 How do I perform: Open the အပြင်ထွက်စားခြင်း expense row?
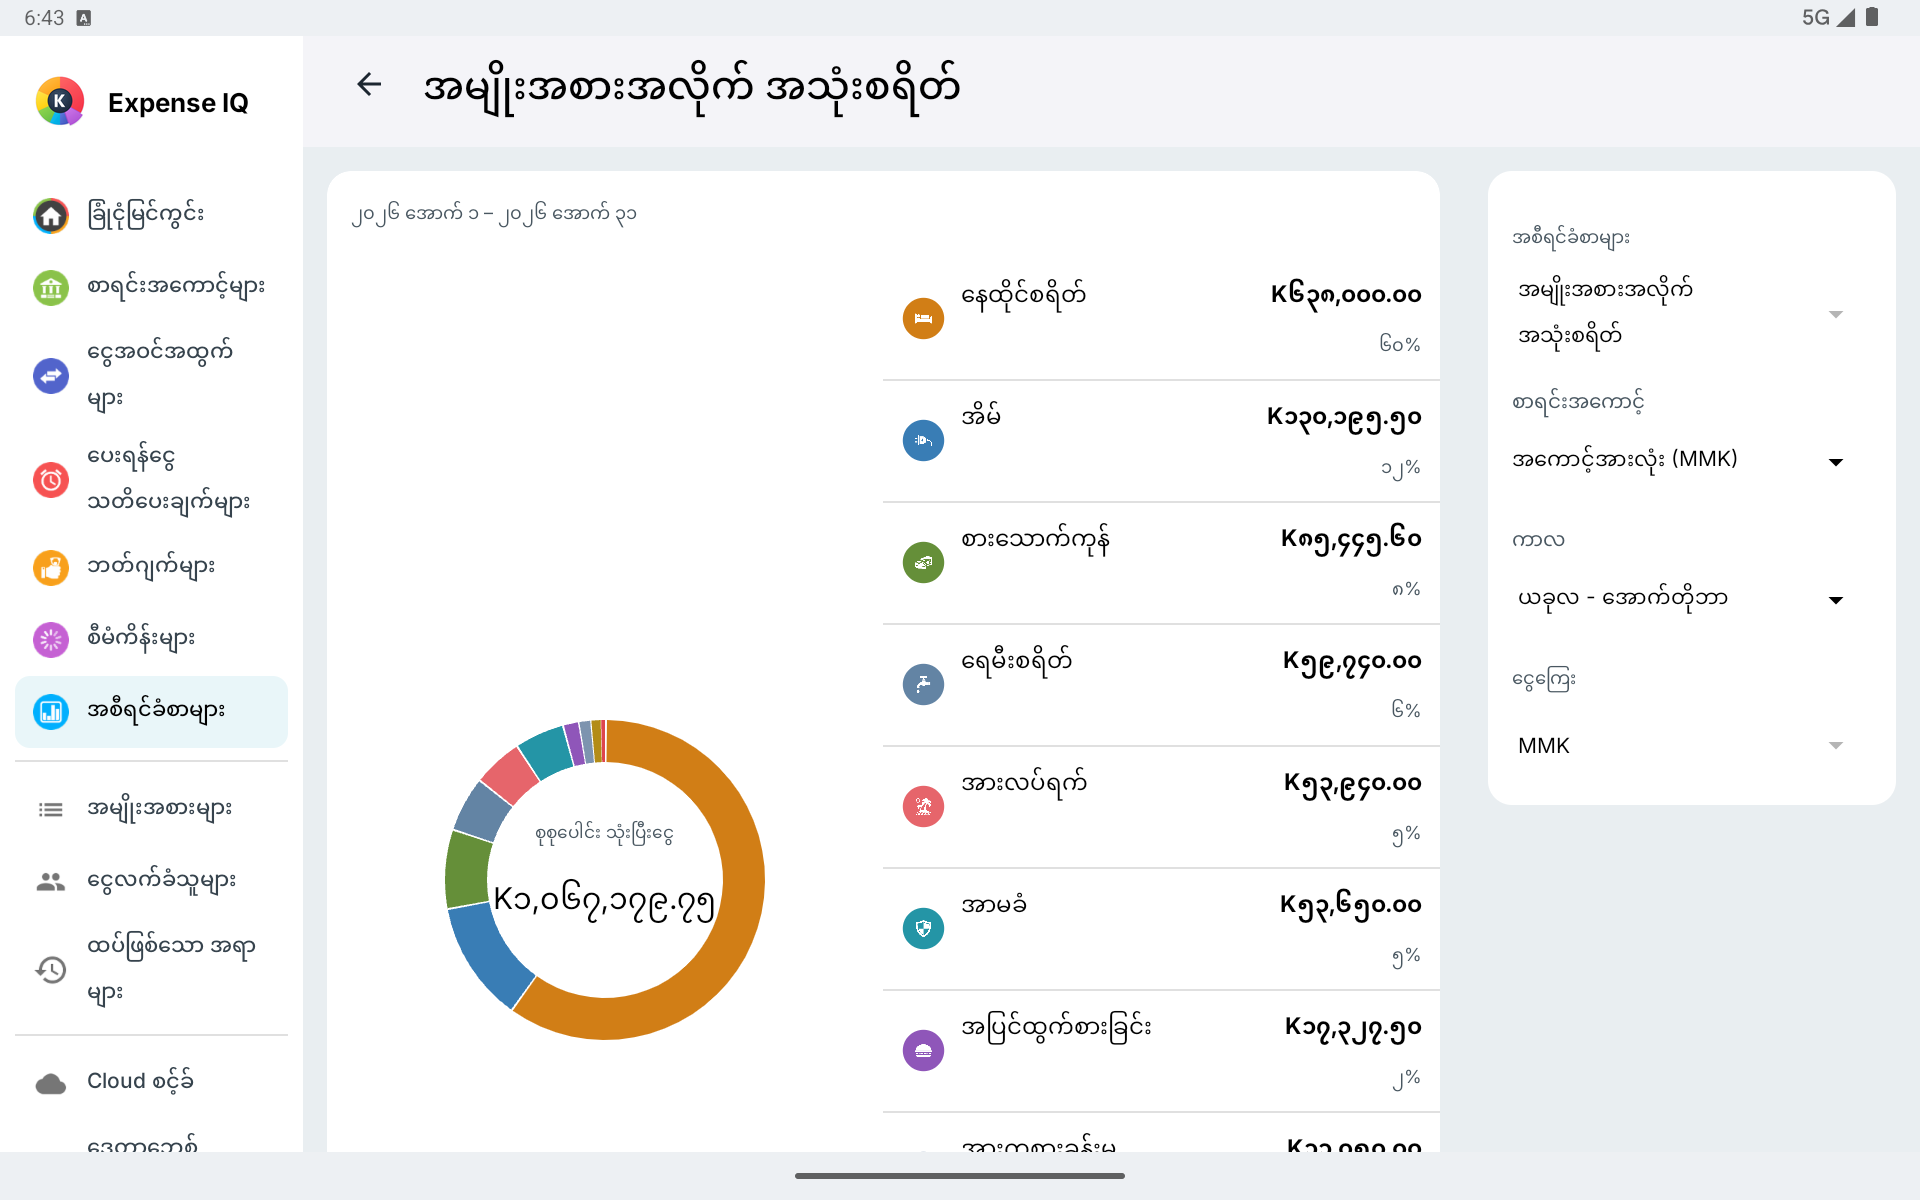1161,1051
